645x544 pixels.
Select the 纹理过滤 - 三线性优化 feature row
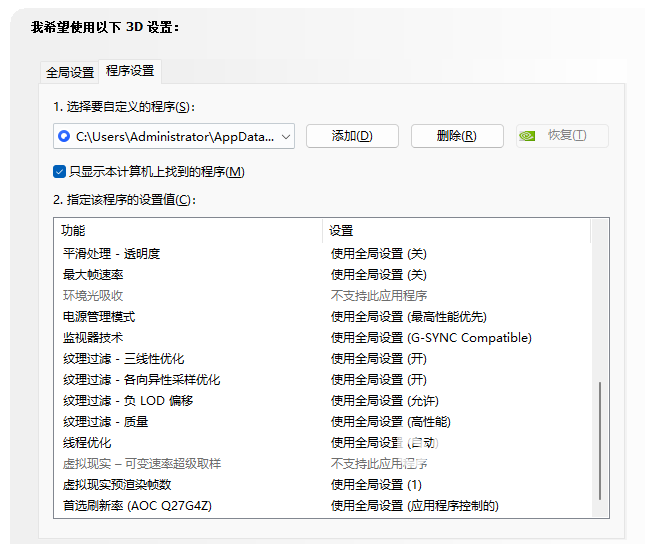[123, 359]
